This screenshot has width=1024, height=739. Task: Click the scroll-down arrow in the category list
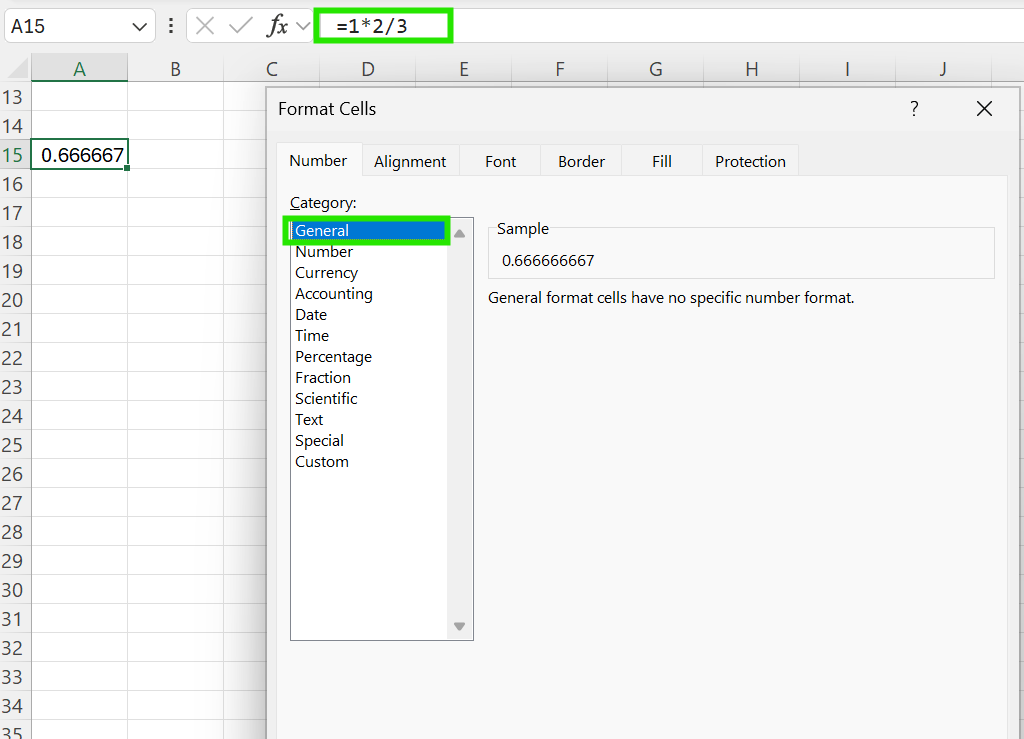(459, 626)
